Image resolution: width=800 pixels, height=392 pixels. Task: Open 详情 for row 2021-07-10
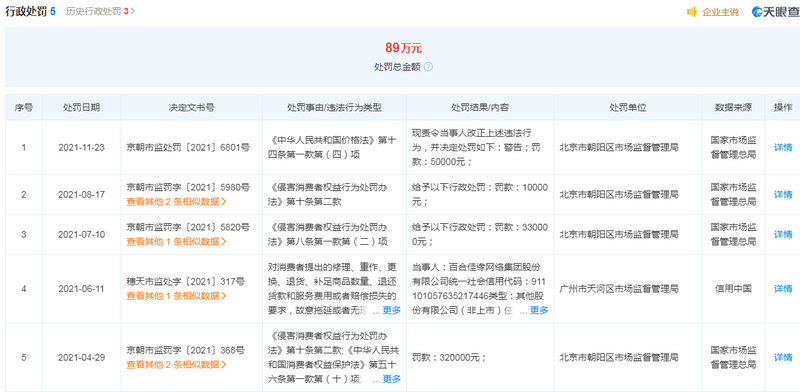pyautogui.click(x=783, y=234)
